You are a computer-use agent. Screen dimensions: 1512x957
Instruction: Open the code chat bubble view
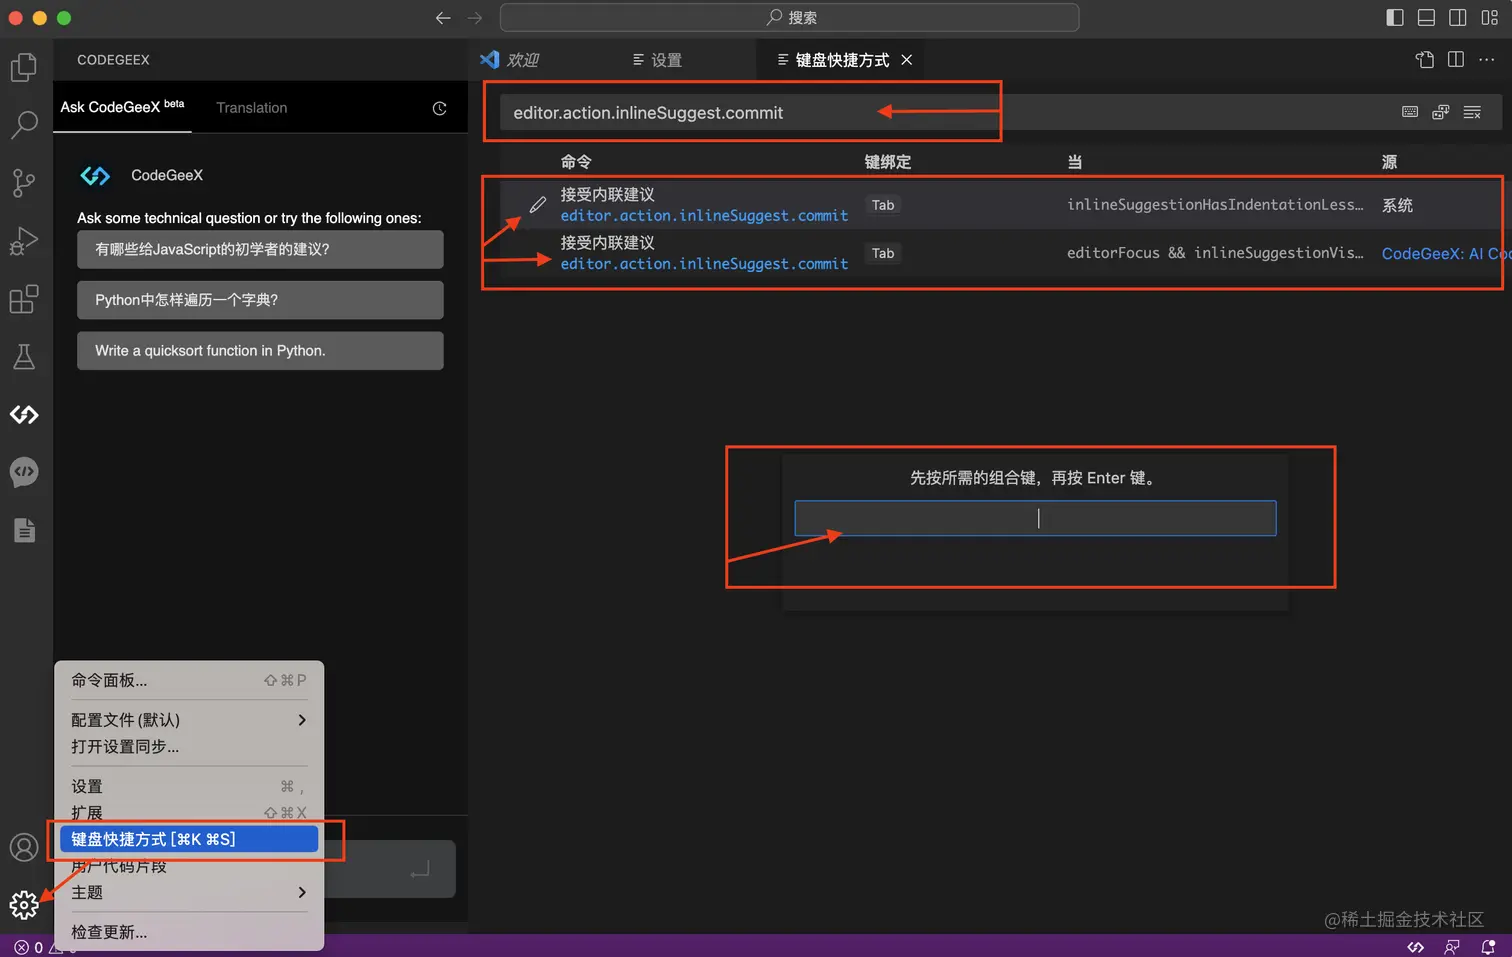pos(24,472)
